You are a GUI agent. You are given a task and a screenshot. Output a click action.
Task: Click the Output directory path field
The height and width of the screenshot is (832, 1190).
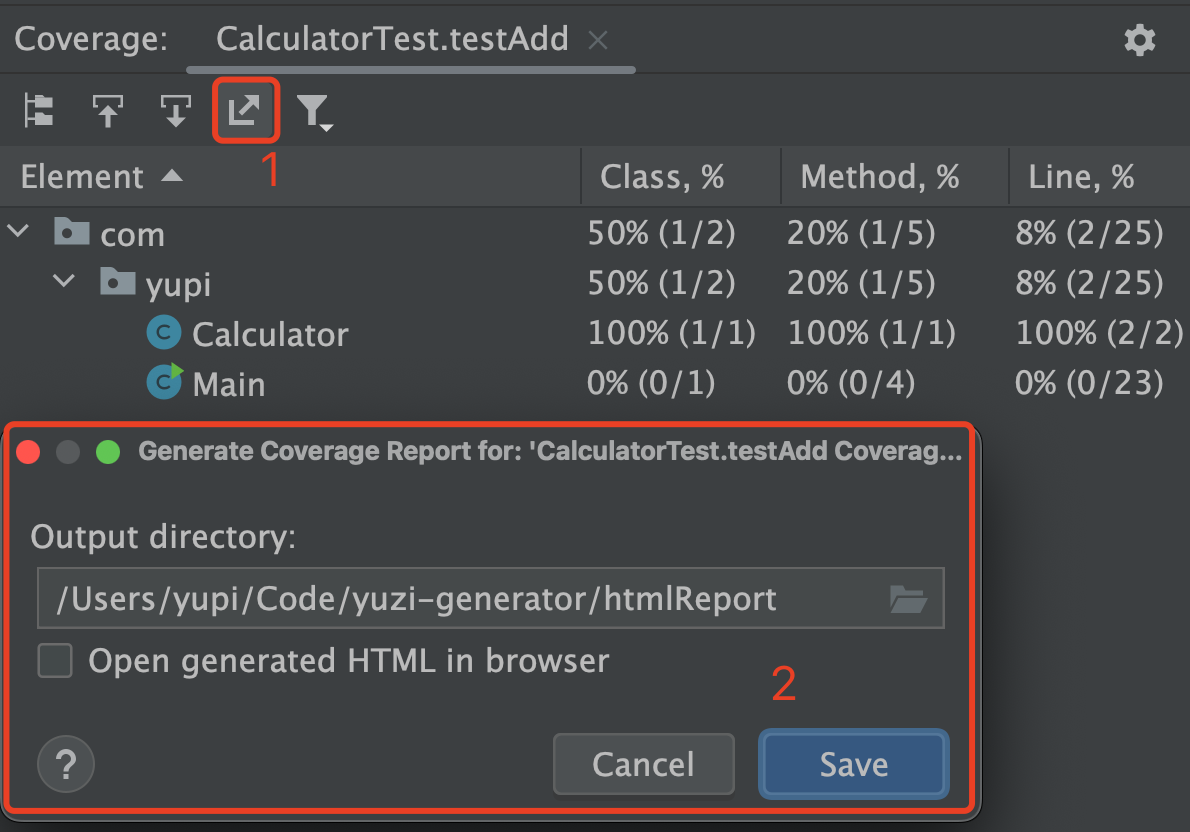pyautogui.click(x=490, y=598)
